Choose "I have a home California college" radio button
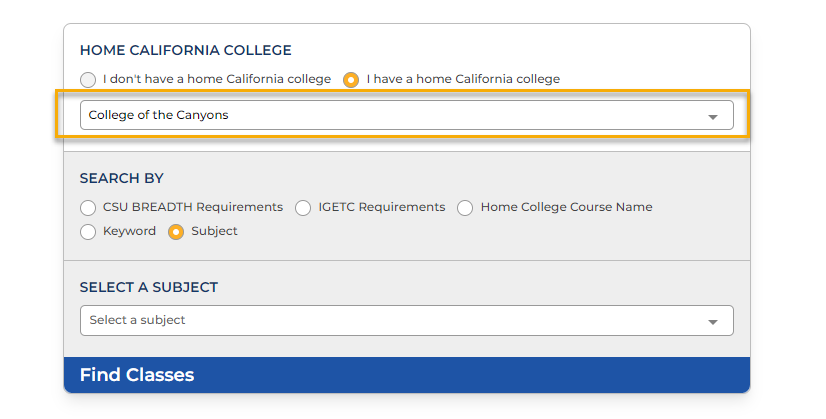Screen dimensions: 826x419 click(x=351, y=80)
